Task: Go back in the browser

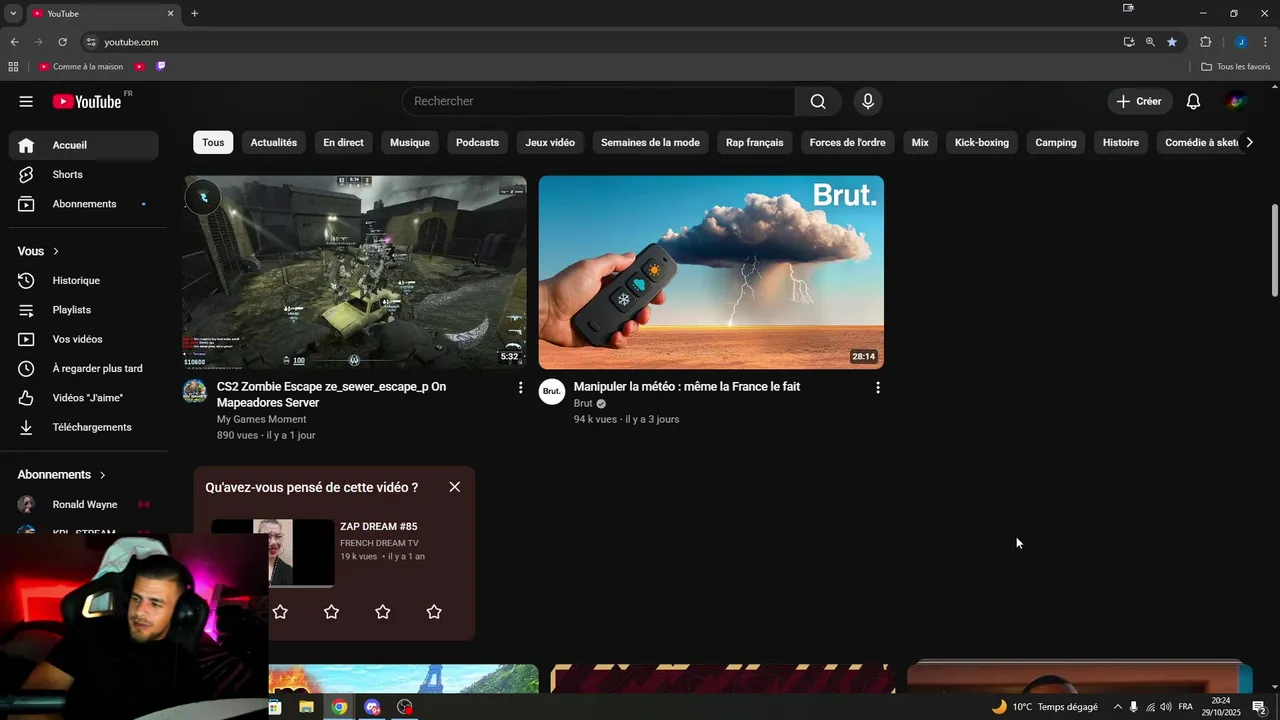Action: coord(14,42)
